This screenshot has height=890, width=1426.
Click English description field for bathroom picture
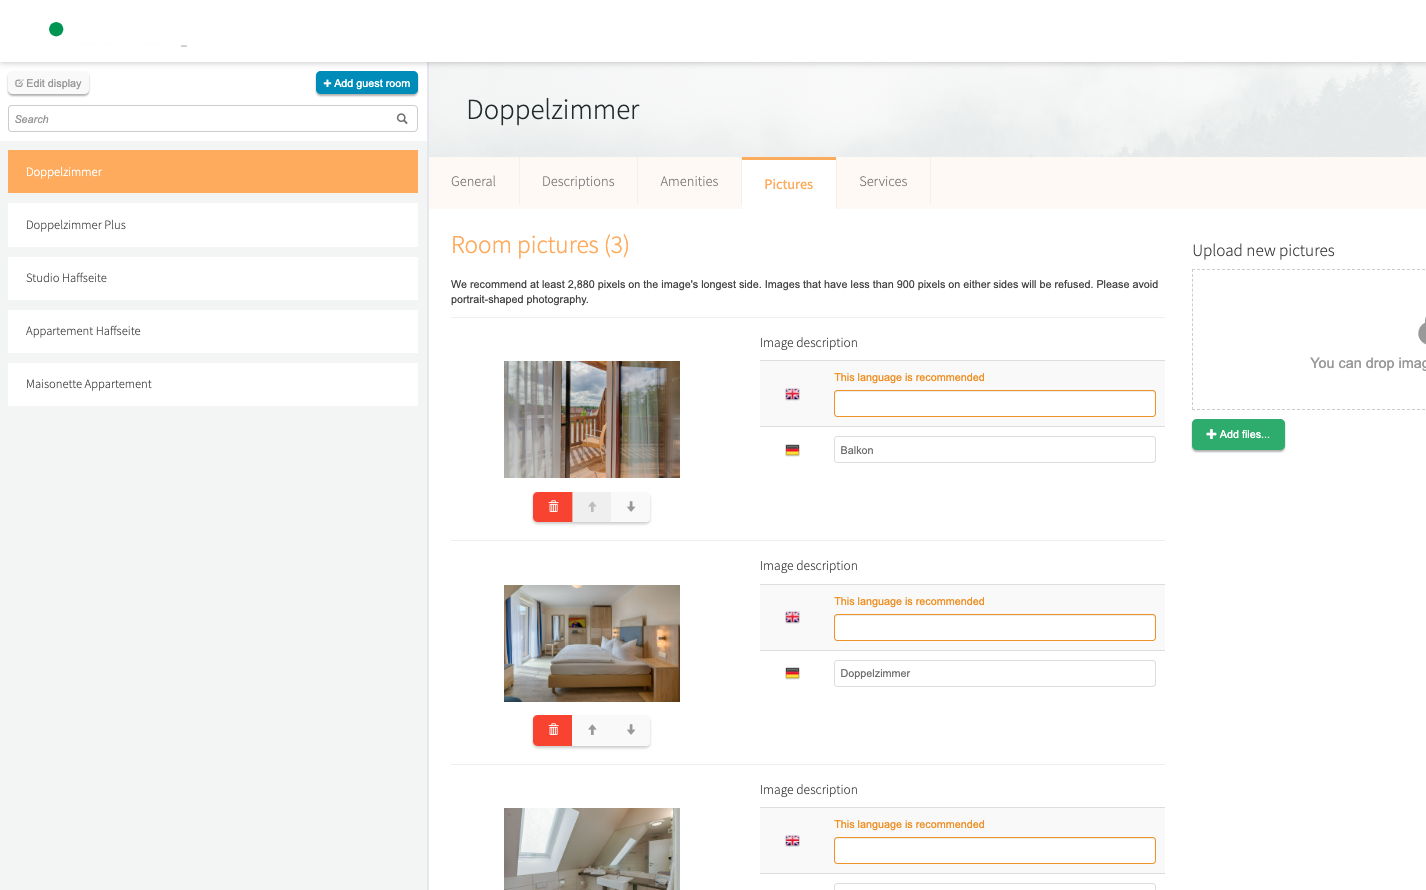coord(995,850)
